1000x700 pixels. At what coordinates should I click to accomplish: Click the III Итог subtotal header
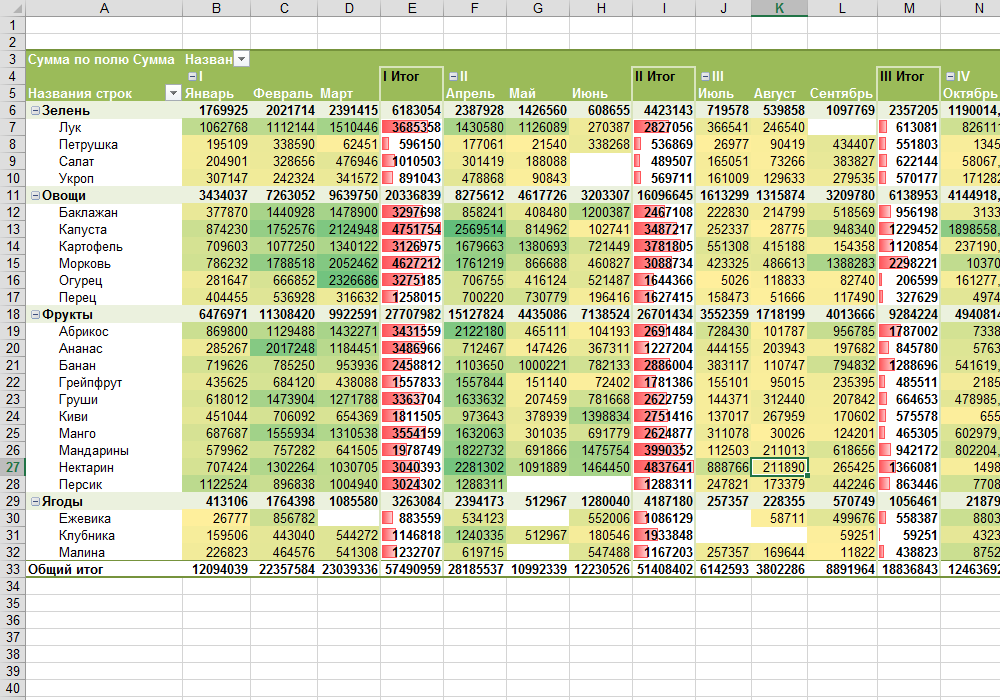point(909,77)
